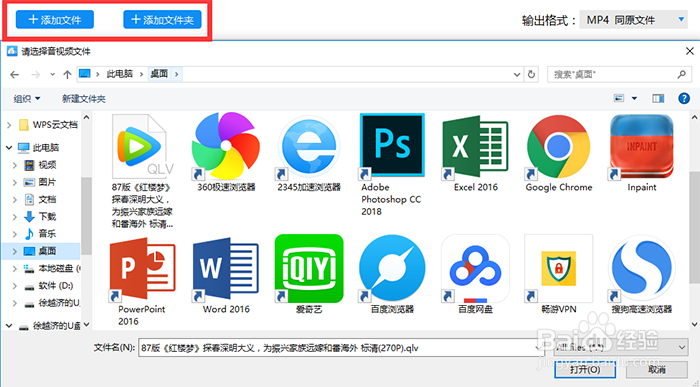Select the 87版《红楼梦》QLV video file

(x=142, y=172)
